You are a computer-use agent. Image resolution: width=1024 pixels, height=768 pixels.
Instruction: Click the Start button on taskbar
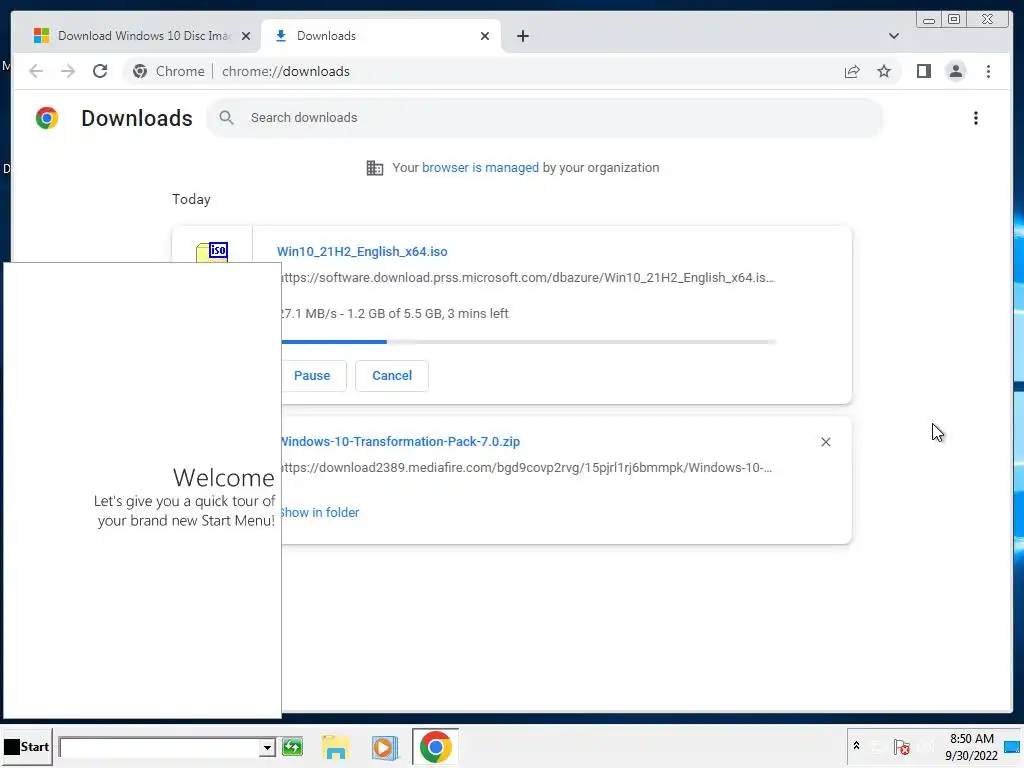[x=26, y=746]
